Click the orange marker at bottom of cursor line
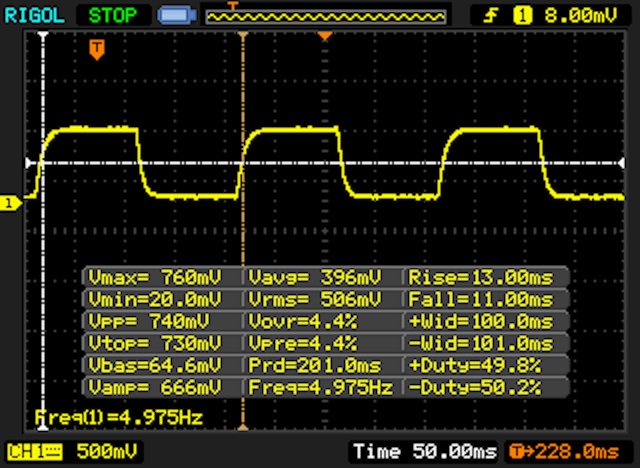 pyautogui.click(x=243, y=427)
